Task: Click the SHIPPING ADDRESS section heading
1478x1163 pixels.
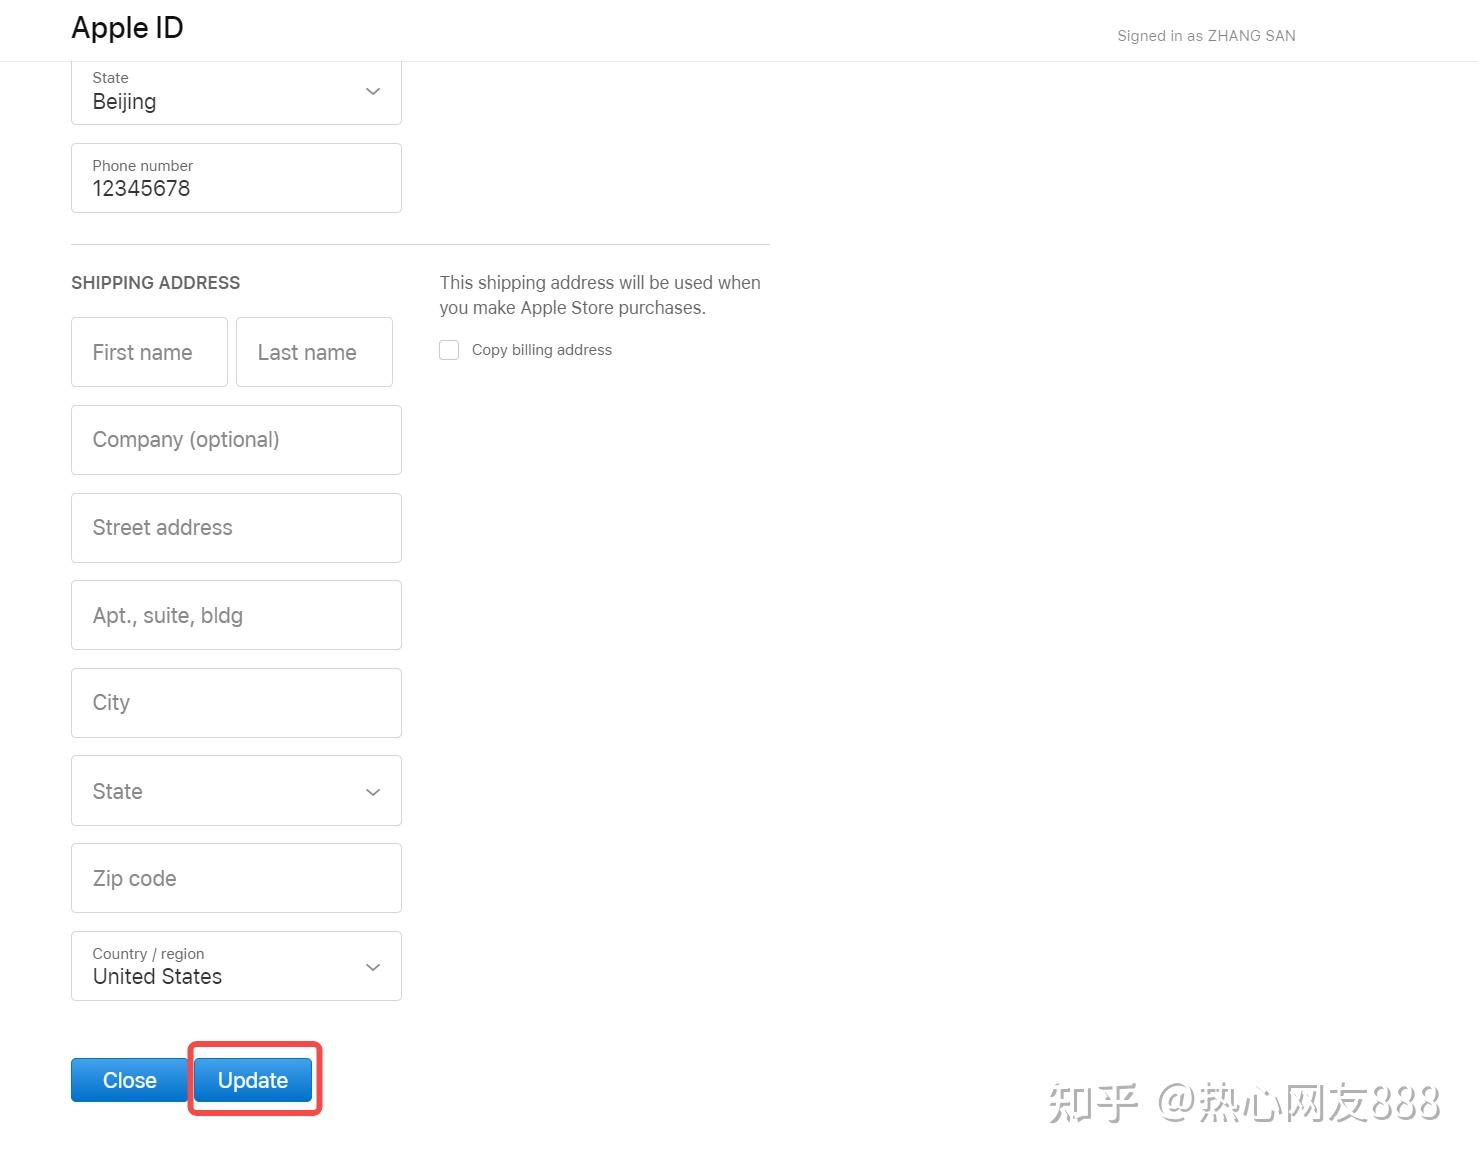Action: (x=155, y=283)
